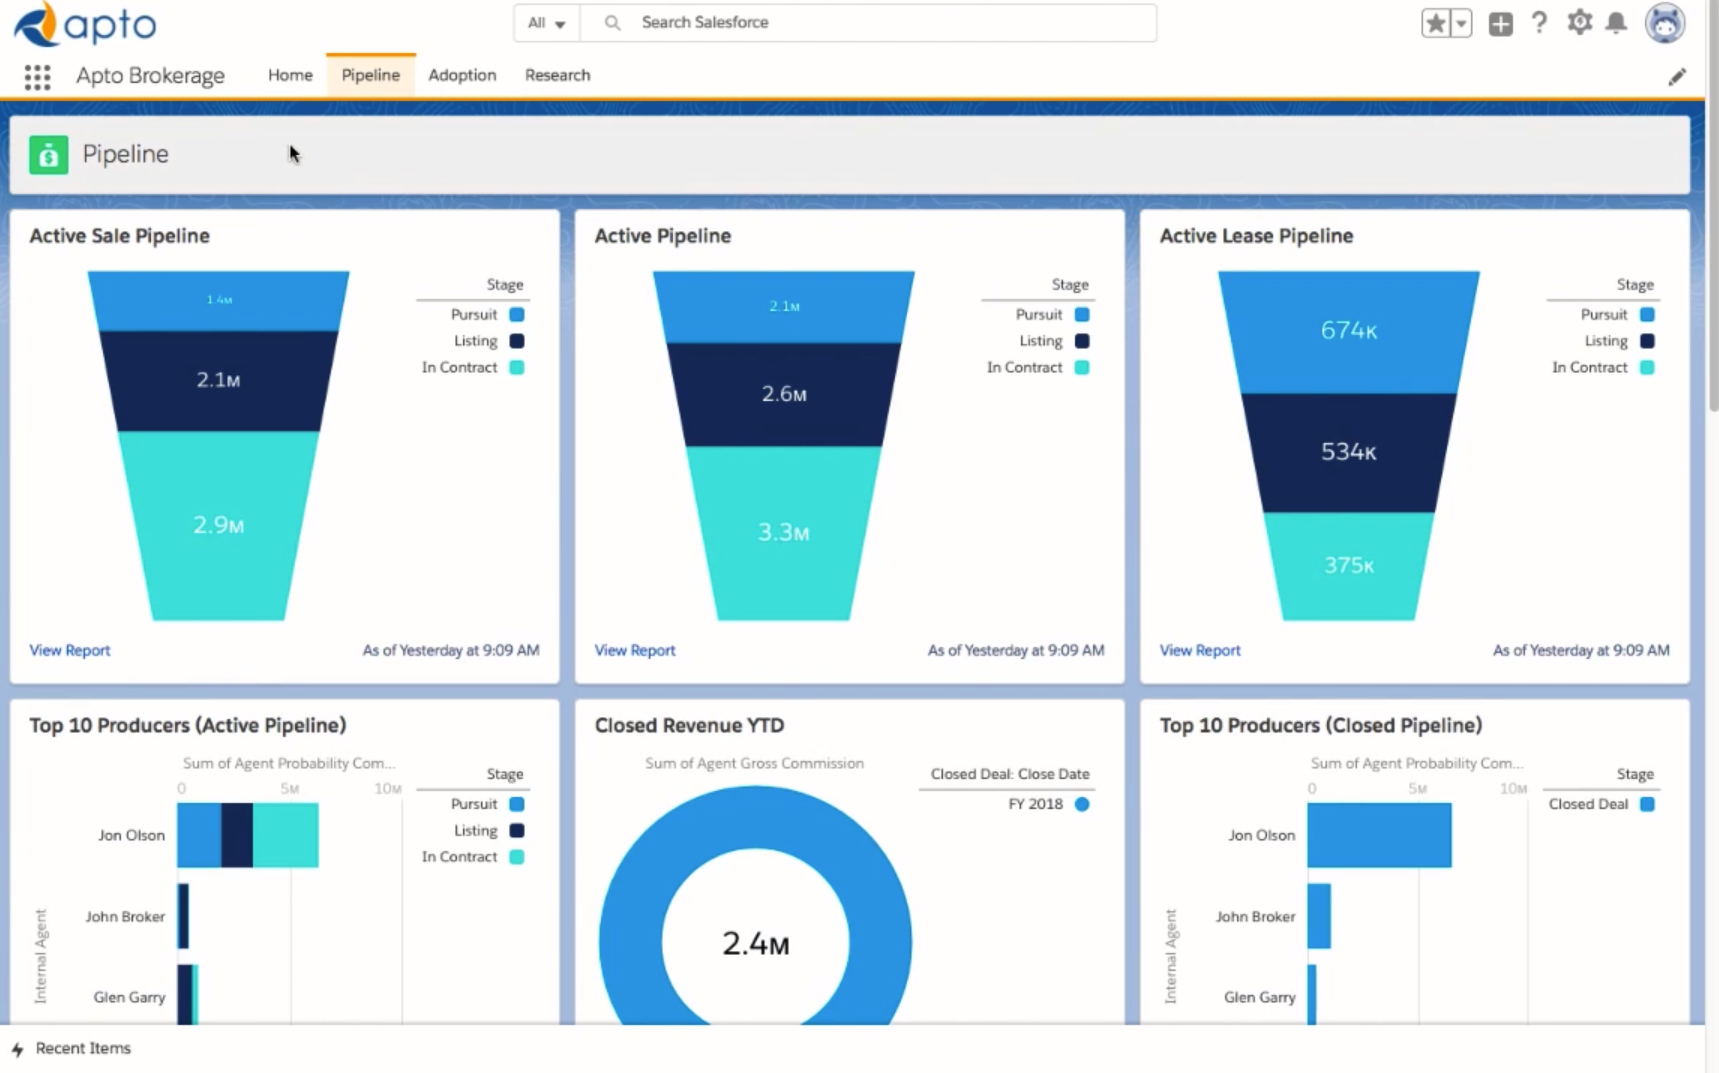This screenshot has width=1719, height=1073.
Task: Click In Contract swatch in Active Lease Pipeline legend
Action: point(1647,367)
